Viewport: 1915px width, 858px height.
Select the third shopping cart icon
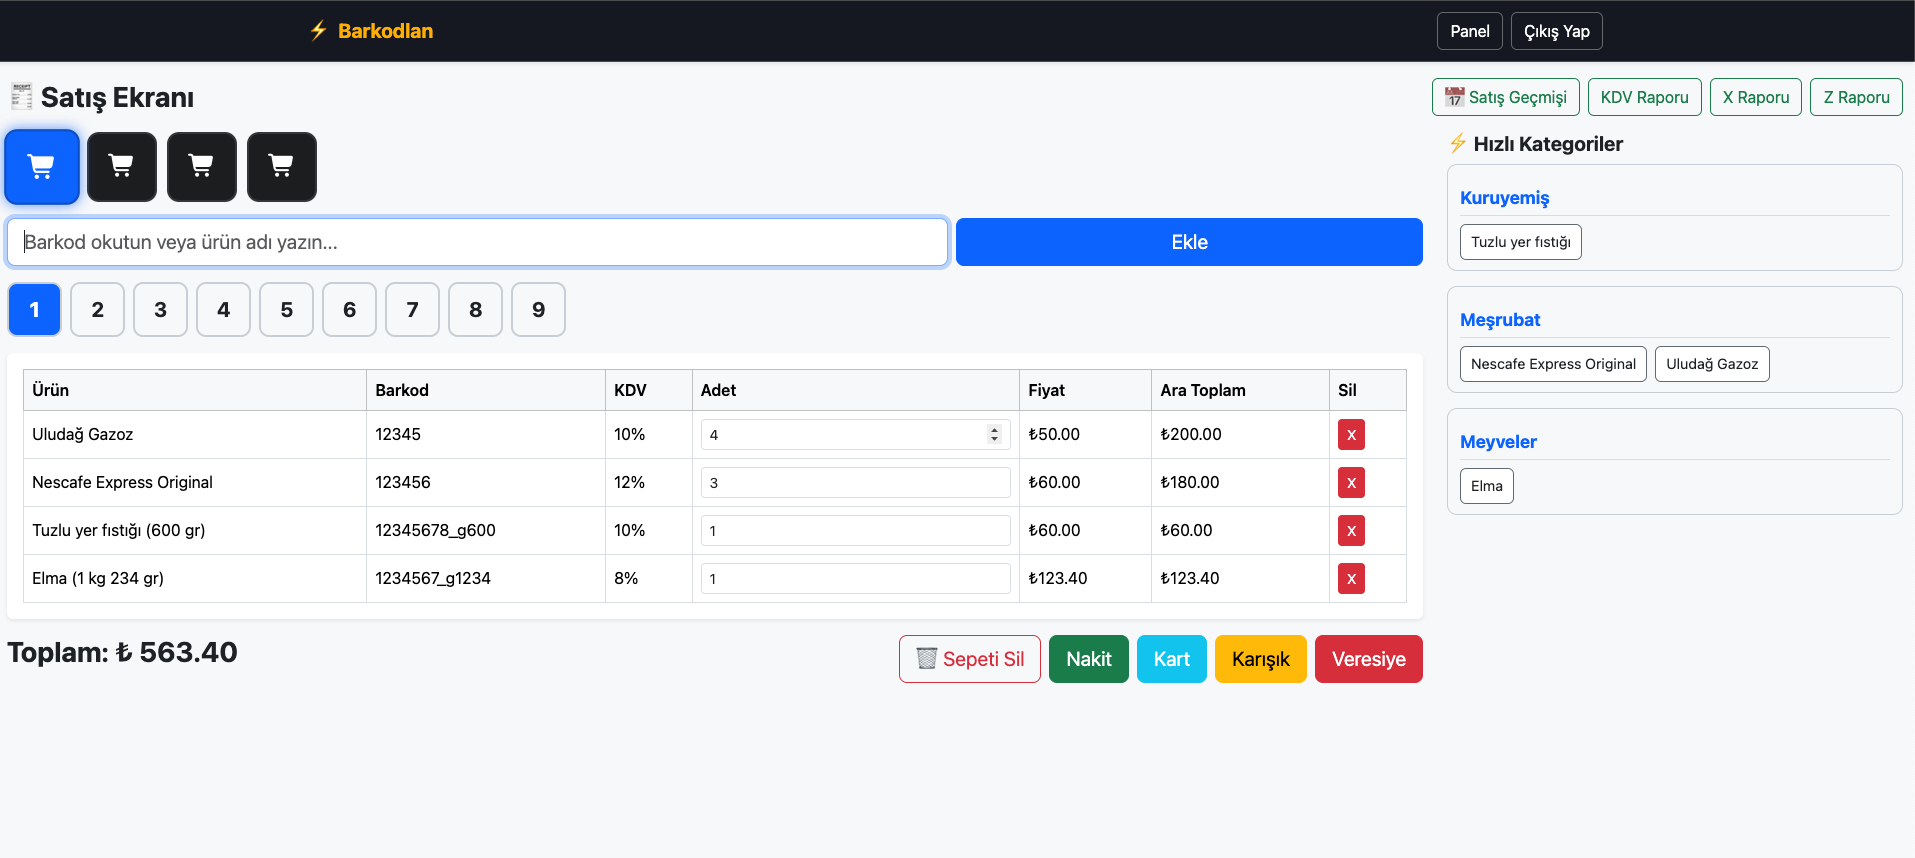[x=201, y=167]
